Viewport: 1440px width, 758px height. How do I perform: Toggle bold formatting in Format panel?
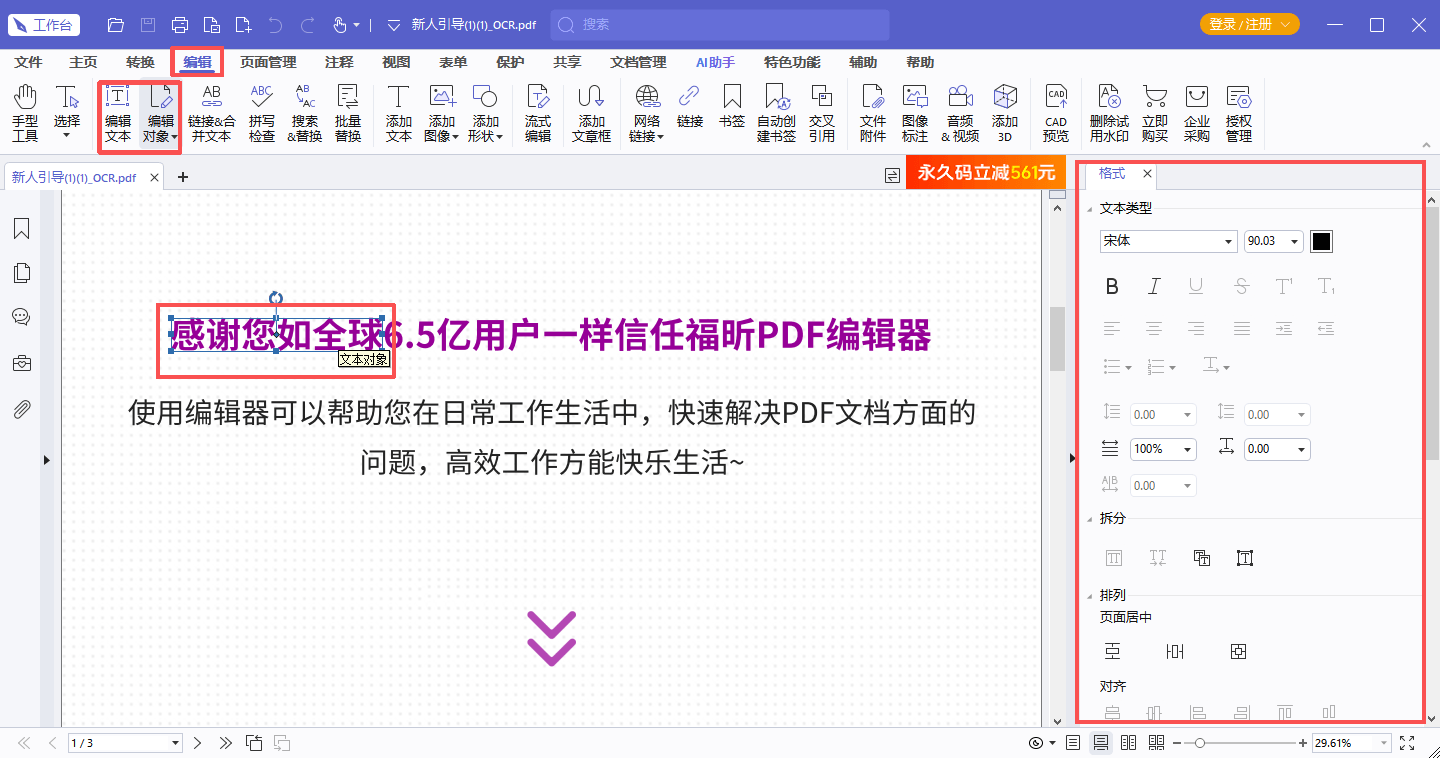click(x=1112, y=287)
